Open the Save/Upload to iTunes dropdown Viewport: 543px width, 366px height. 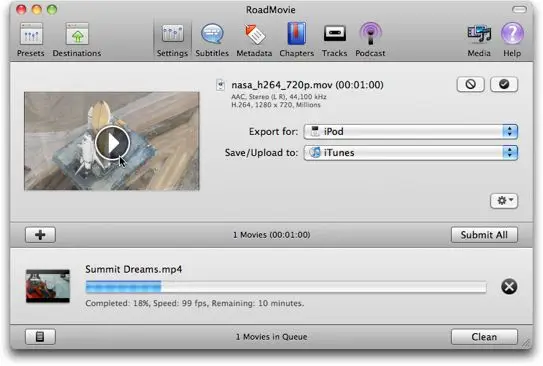click(x=410, y=153)
